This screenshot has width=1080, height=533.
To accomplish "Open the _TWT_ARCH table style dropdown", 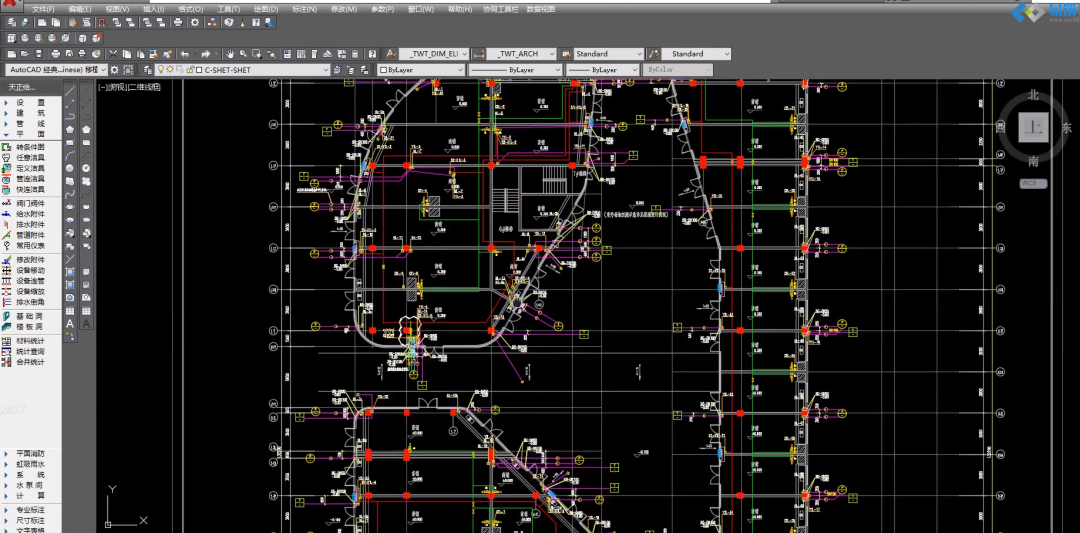I will [521, 53].
